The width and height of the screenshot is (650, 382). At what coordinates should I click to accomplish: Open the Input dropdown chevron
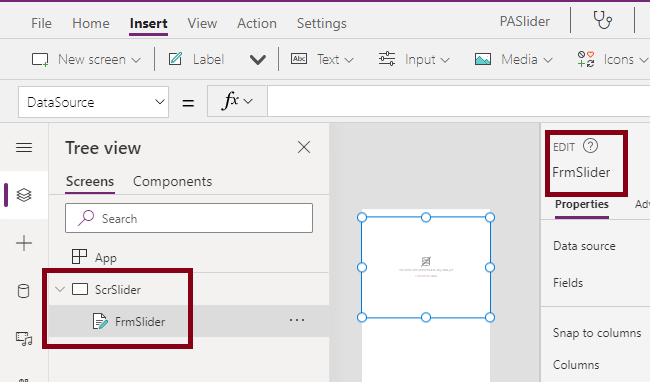pyautogui.click(x=445, y=60)
